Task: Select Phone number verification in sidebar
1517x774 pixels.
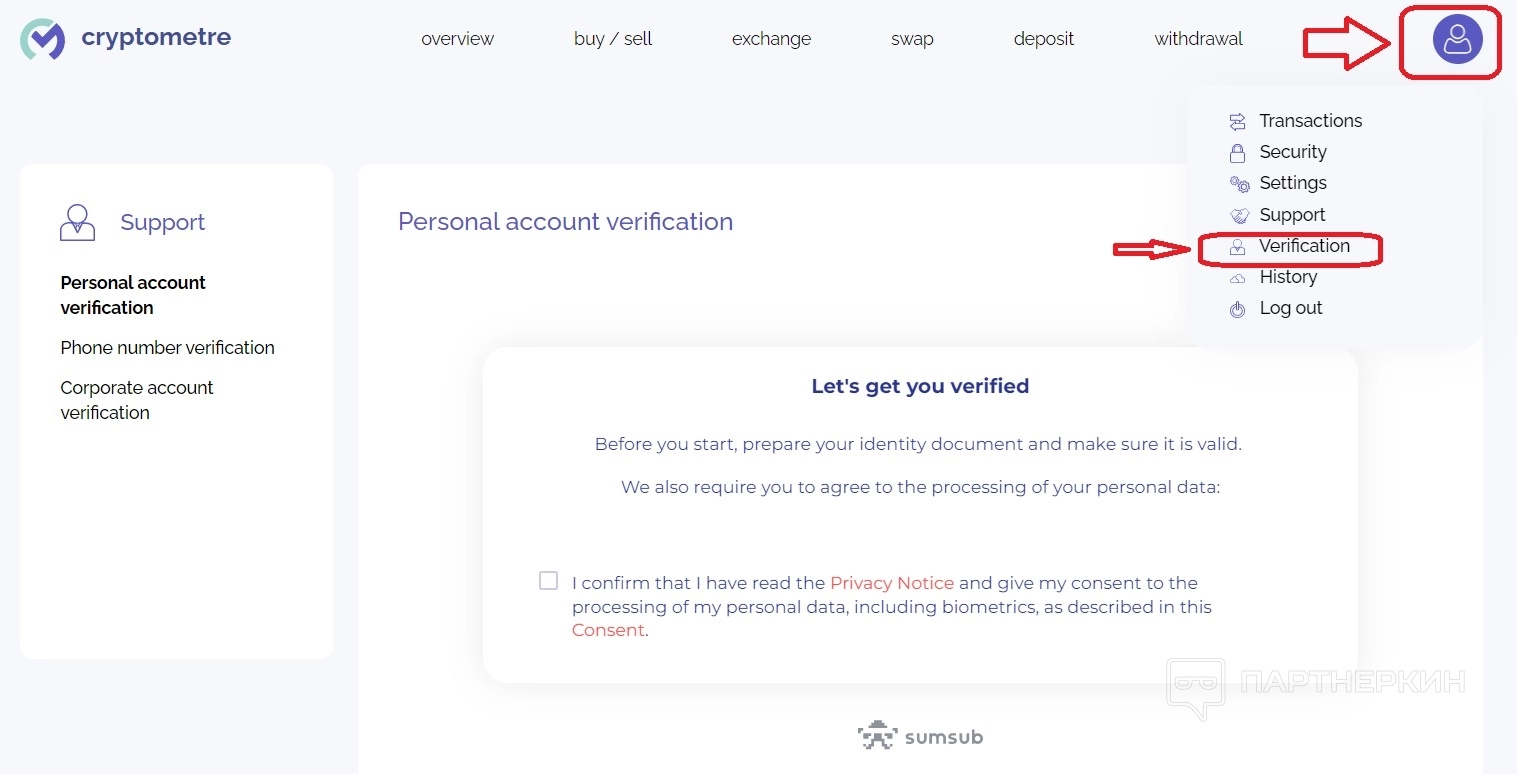Action: tap(167, 348)
